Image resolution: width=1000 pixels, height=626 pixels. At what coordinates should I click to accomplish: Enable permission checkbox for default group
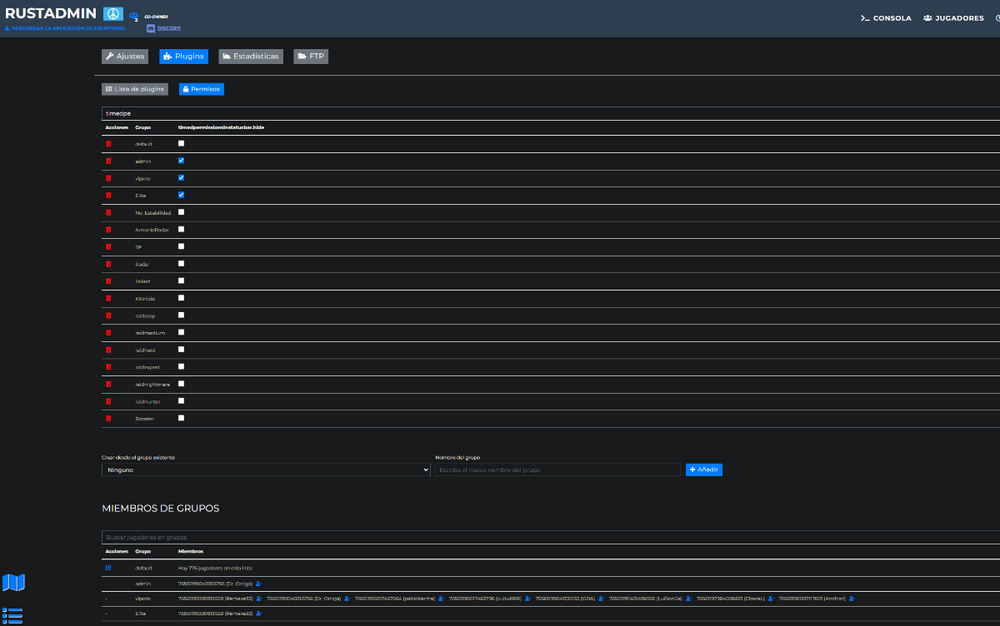coord(181,143)
